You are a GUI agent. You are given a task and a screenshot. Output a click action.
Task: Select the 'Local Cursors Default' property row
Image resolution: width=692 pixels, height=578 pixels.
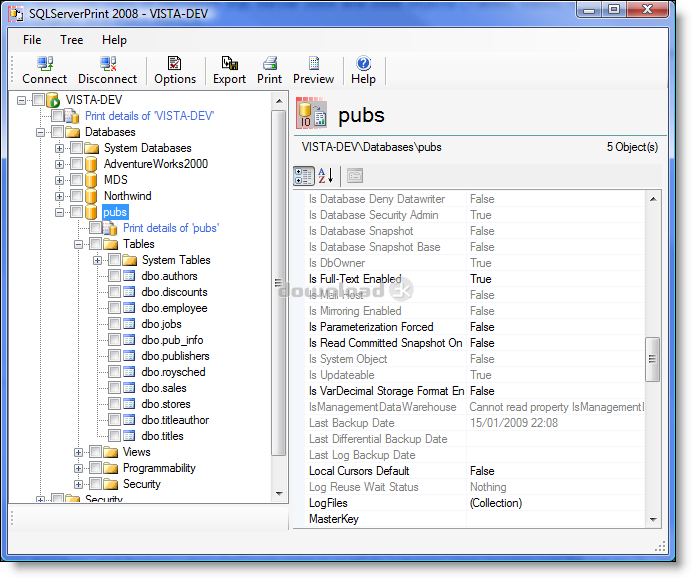474,471
